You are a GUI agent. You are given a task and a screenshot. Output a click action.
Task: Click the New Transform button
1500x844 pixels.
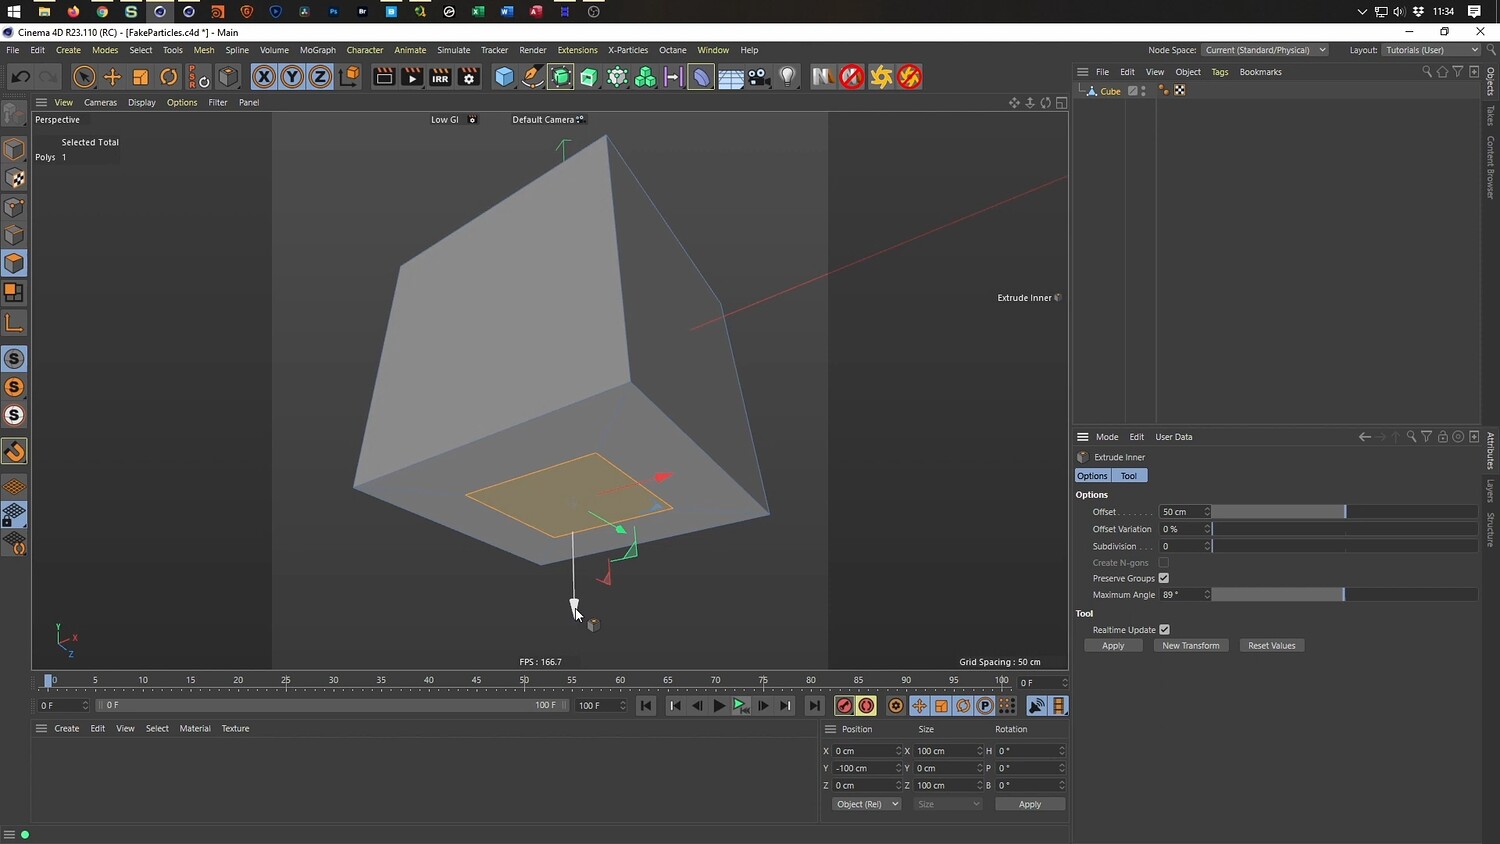[1190, 646]
